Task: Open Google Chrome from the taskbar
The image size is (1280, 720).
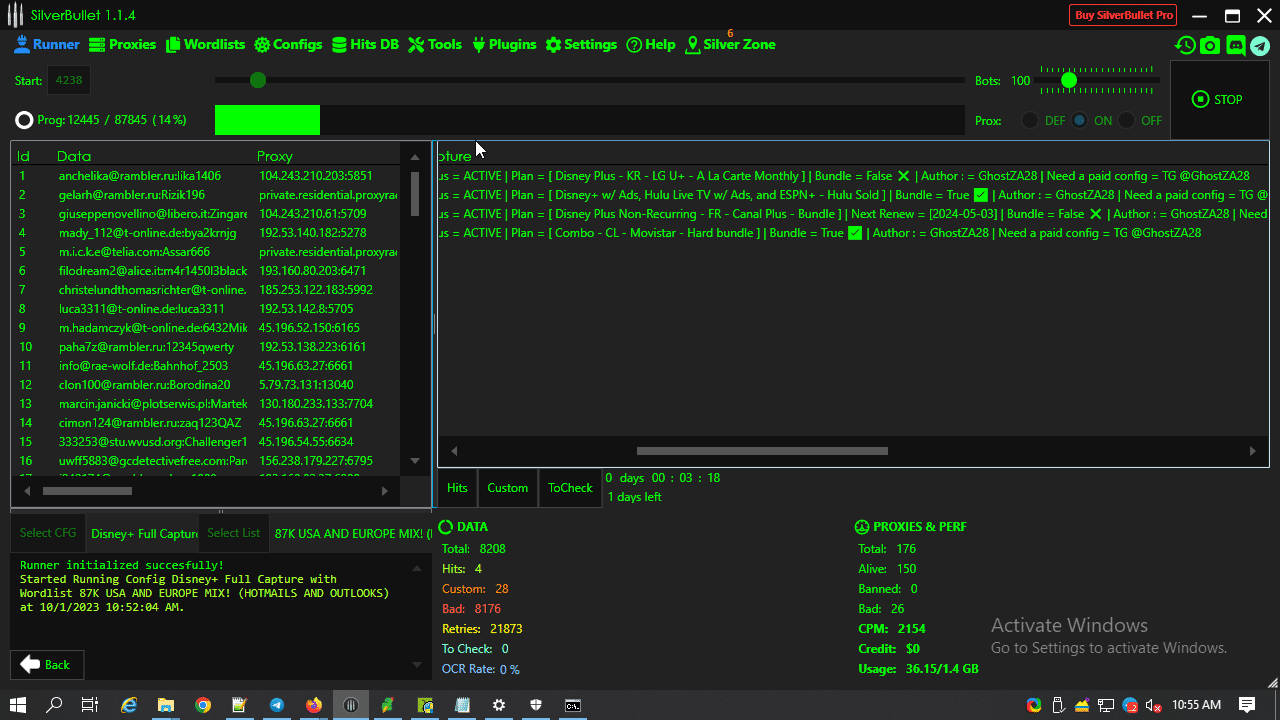Action: click(x=203, y=705)
